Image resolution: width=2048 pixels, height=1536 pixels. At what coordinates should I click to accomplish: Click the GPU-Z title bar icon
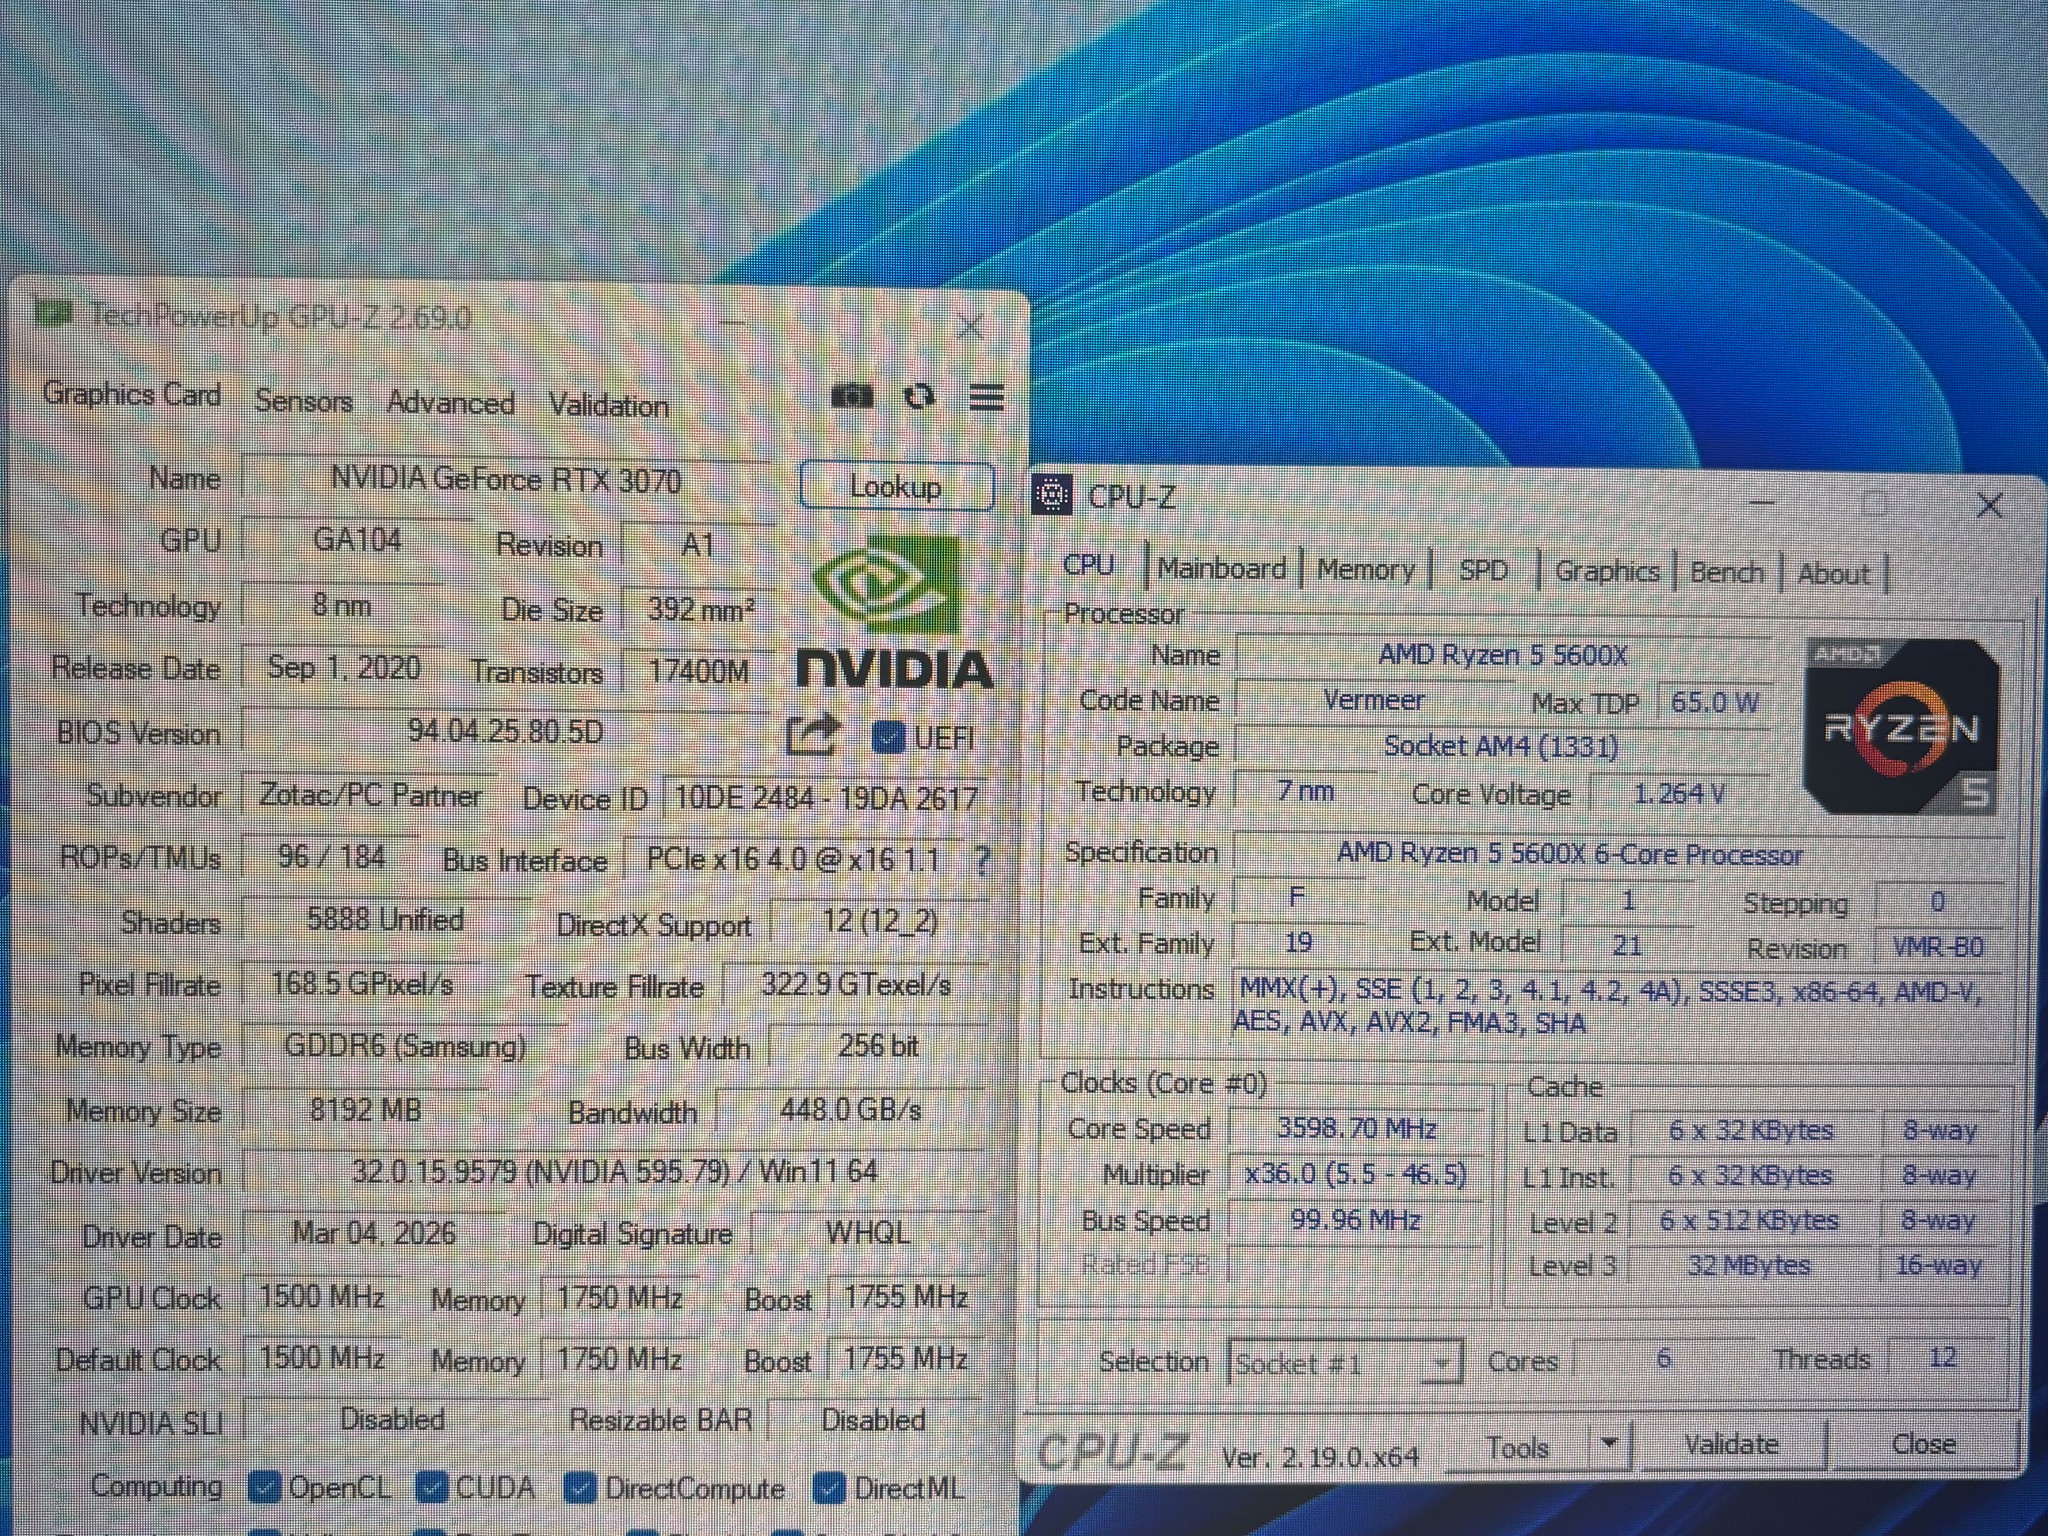[53, 314]
